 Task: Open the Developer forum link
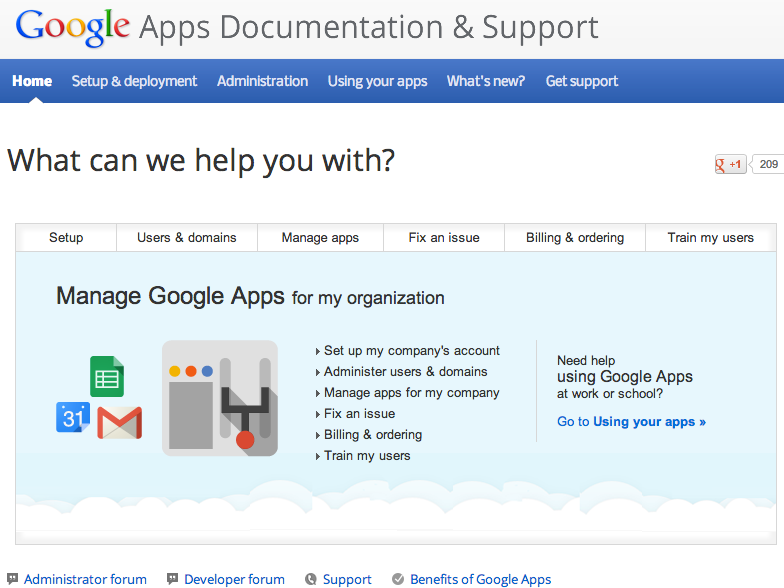[x=234, y=579]
